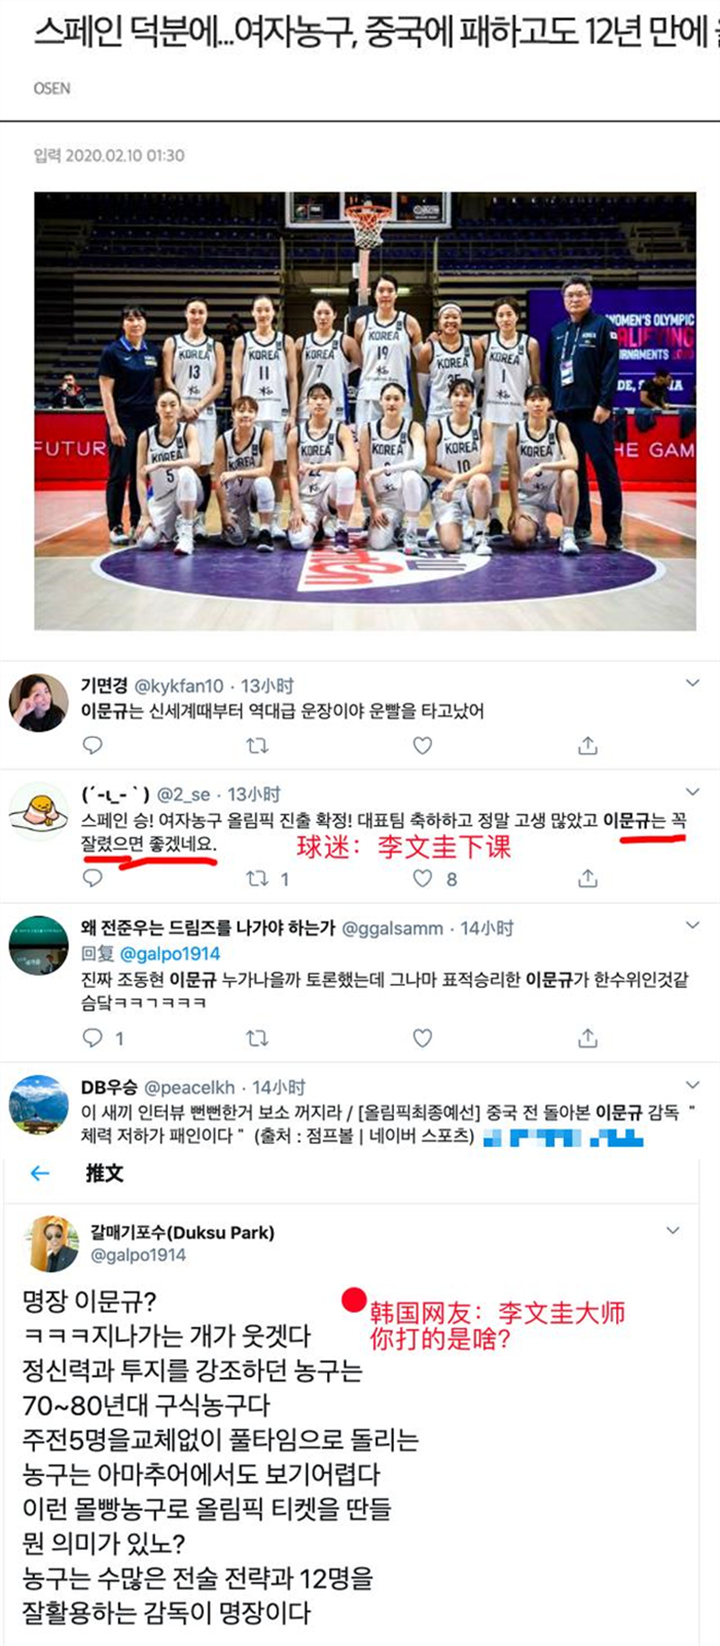Image resolution: width=720 pixels, height=1646 pixels.
Task: Open kykfan10's profile picture
Action: click(x=39, y=703)
